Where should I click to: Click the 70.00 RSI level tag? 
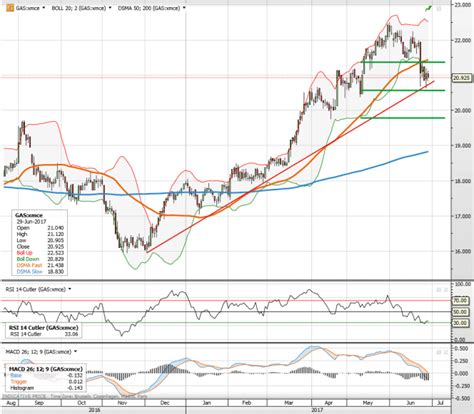pos(460,301)
